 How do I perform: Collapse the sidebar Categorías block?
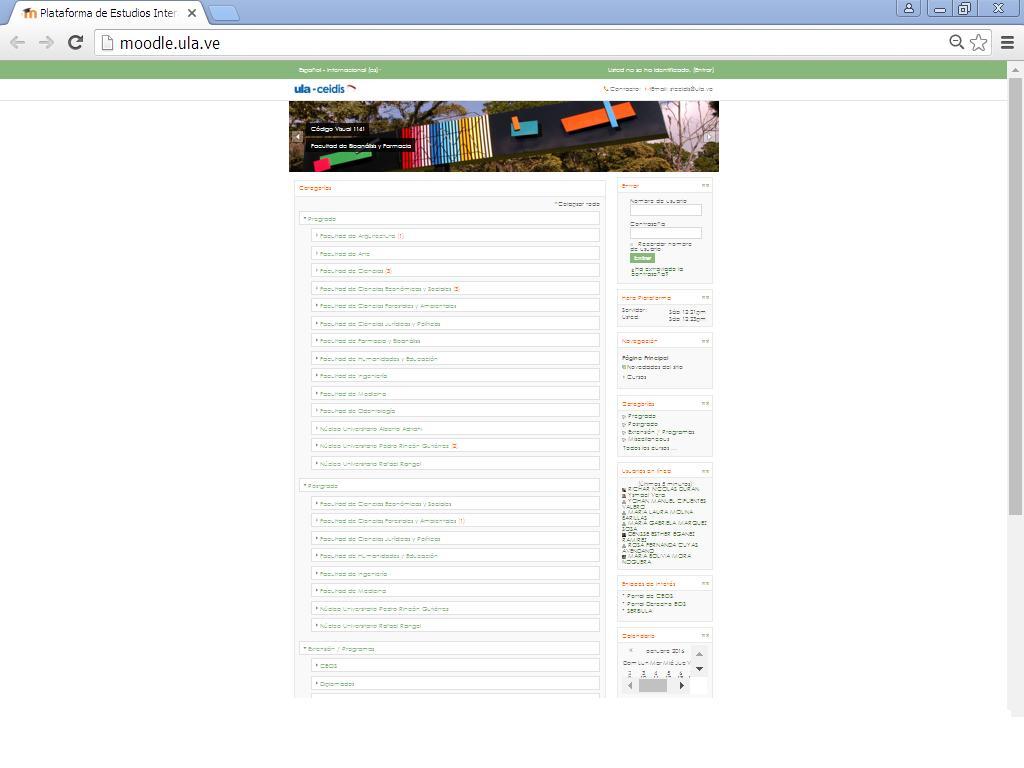pos(705,404)
